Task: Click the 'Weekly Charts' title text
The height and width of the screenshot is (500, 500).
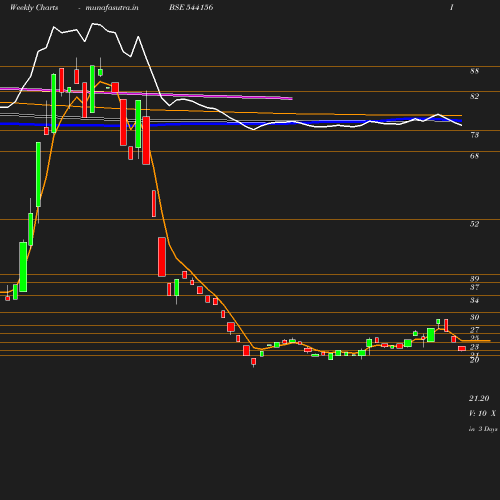Action: coord(34,7)
